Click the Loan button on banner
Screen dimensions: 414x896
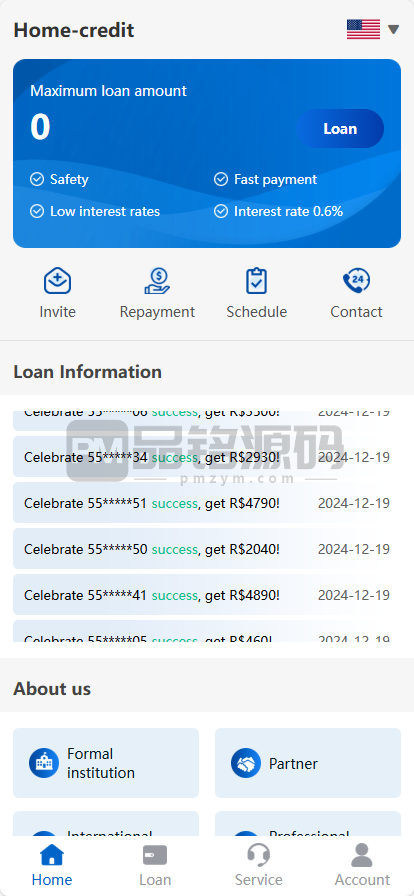coord(340,129)
